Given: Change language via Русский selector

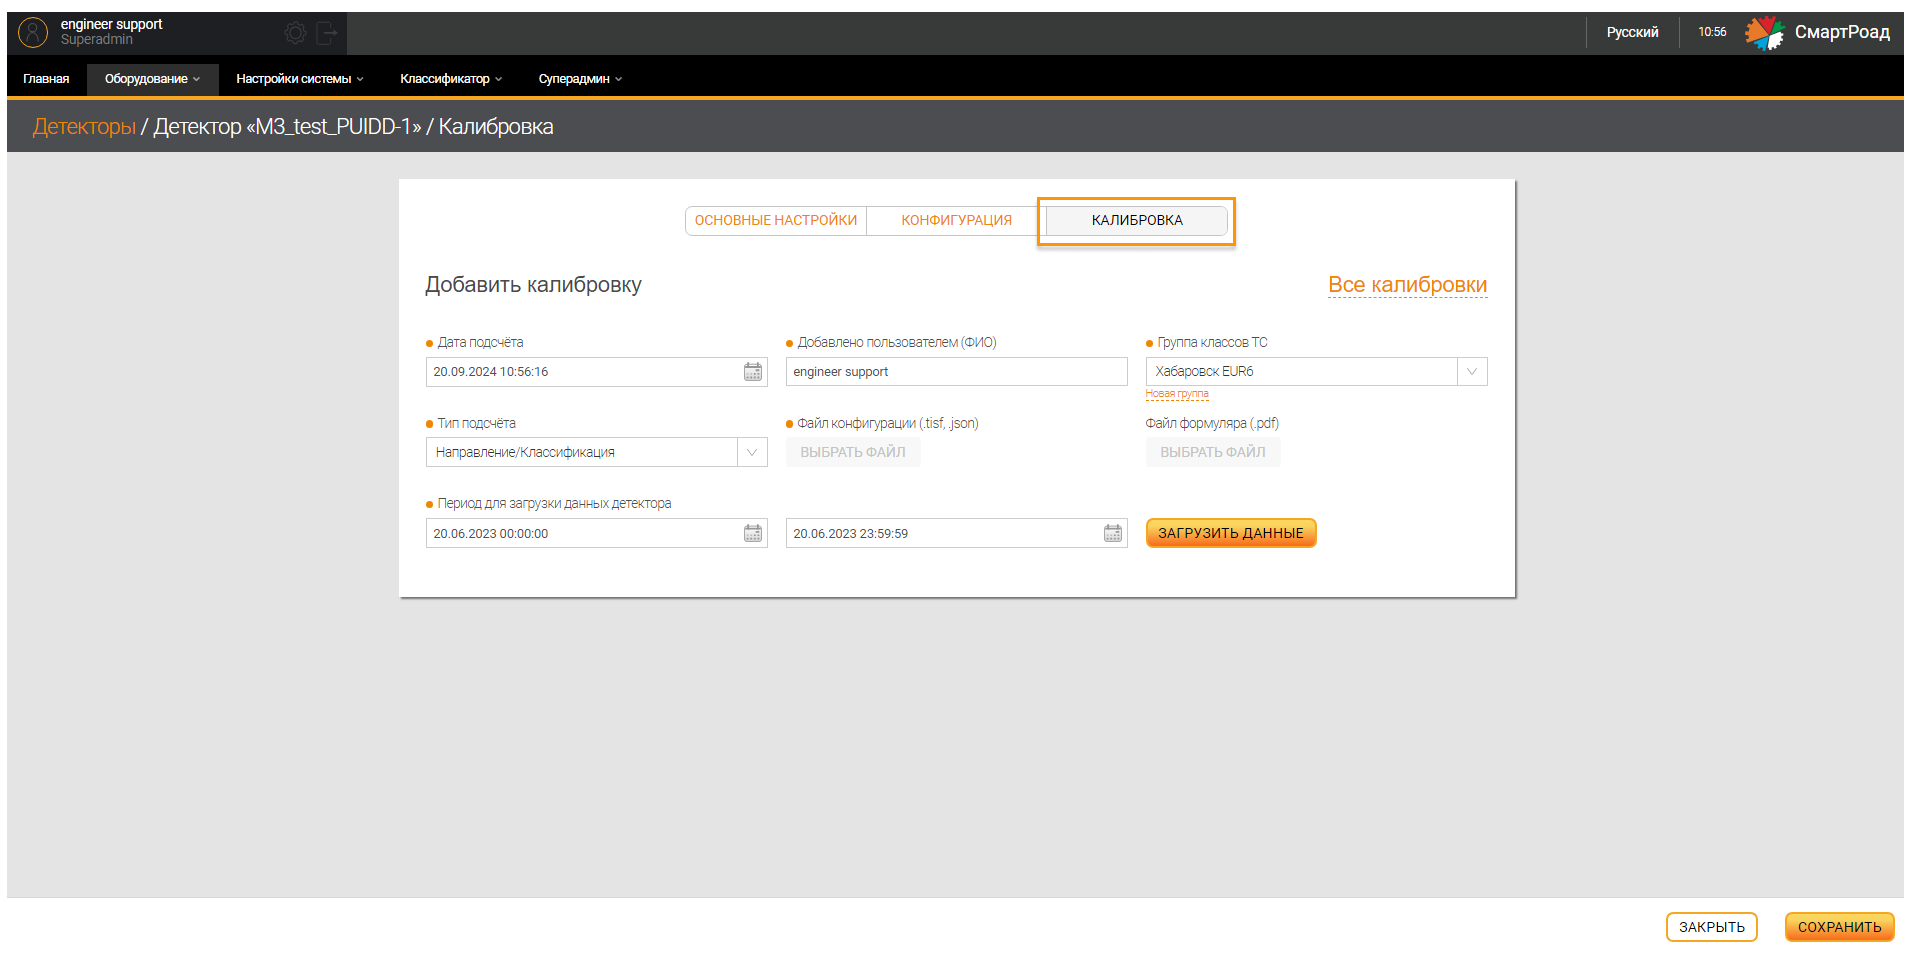Looking at the screenshot, I should (1632, 32).
